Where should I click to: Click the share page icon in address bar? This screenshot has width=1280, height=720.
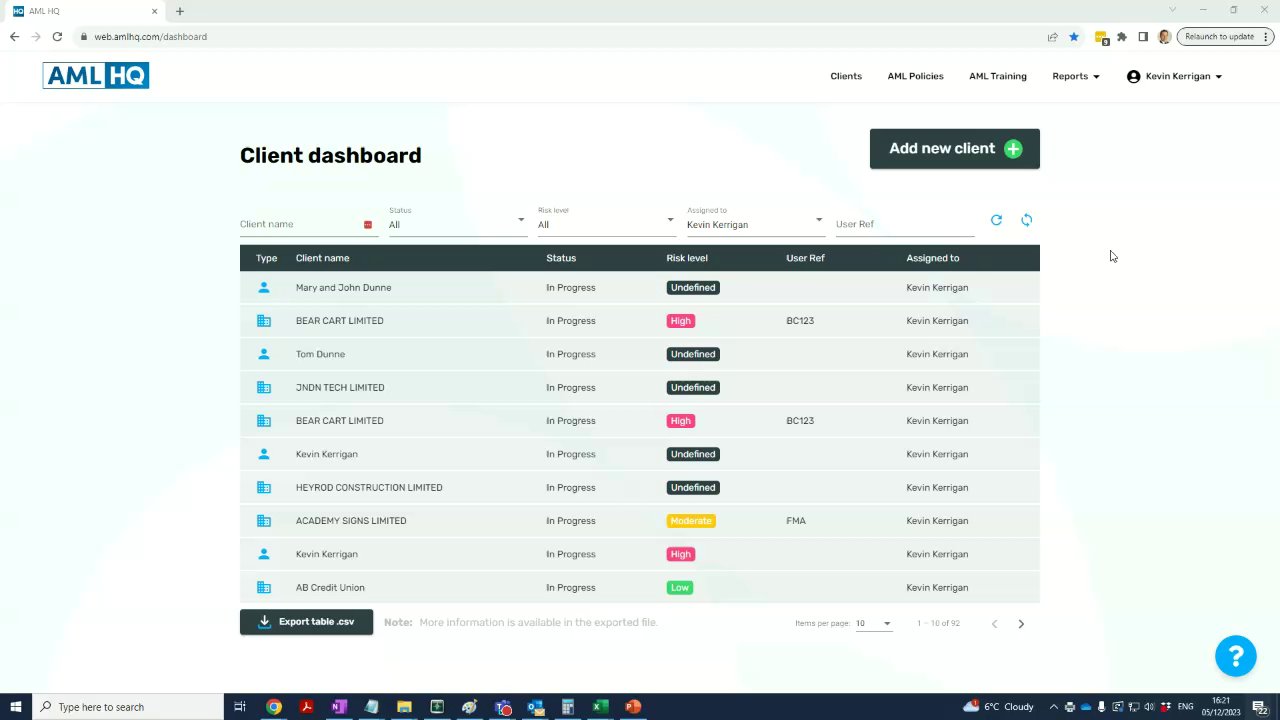coord(1053,37)
